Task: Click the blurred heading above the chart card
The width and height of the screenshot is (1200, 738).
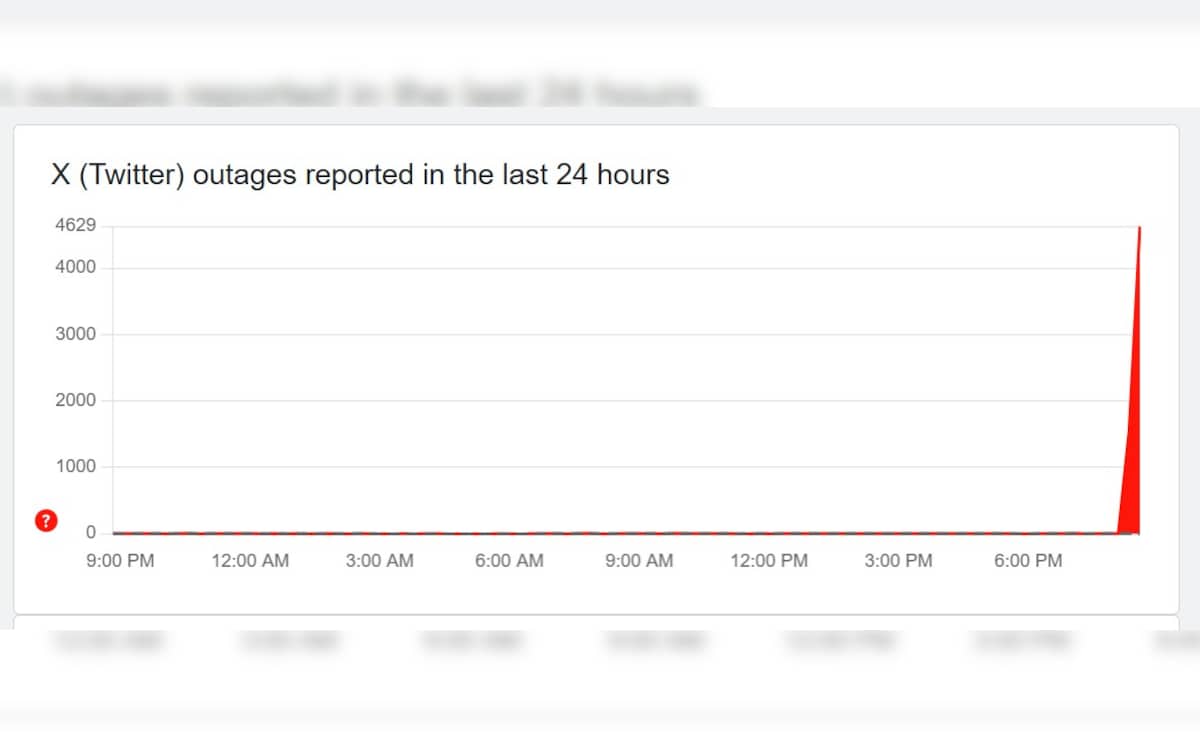Action: tap(350, 94)
